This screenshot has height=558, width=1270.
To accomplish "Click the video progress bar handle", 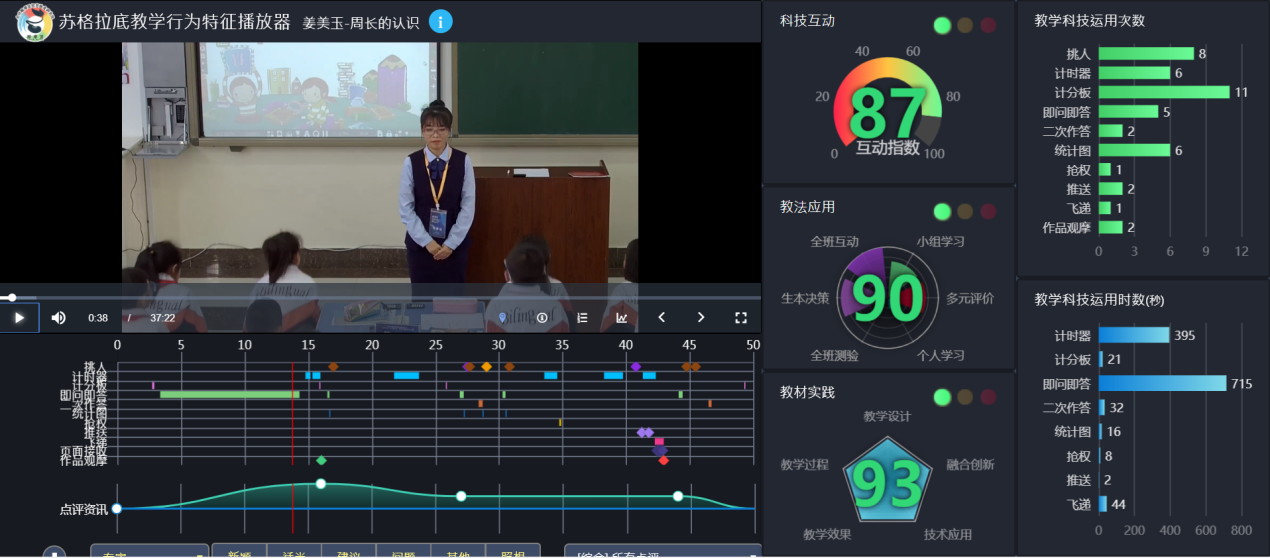I will pos(12,297).
